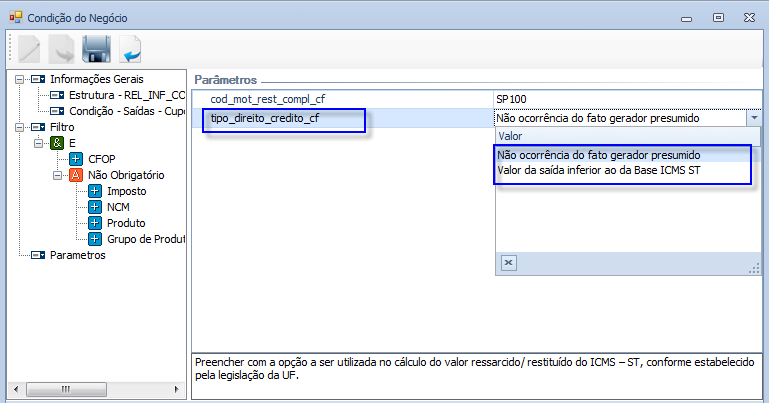Click the icon next to Informações Gerais
Image resolution: width=769 pixels, height=403 pixels.
38,79
